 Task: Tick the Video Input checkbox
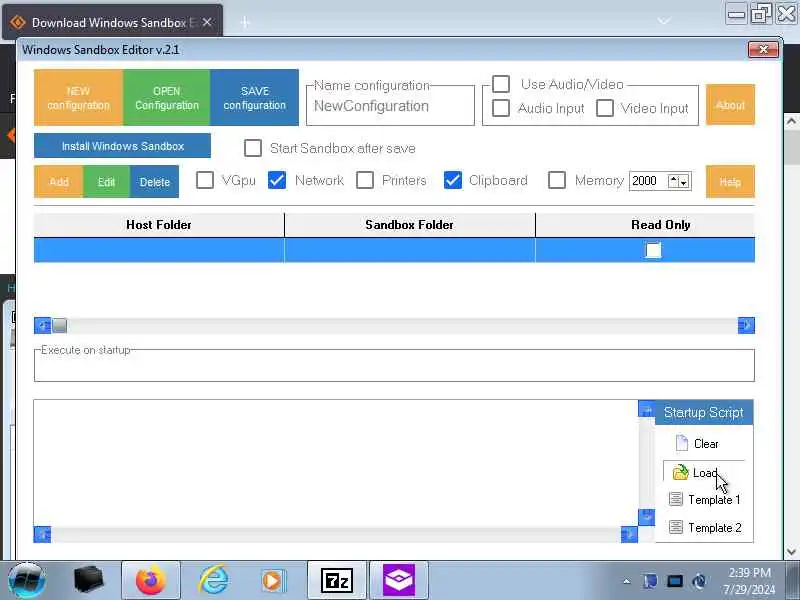605,108
